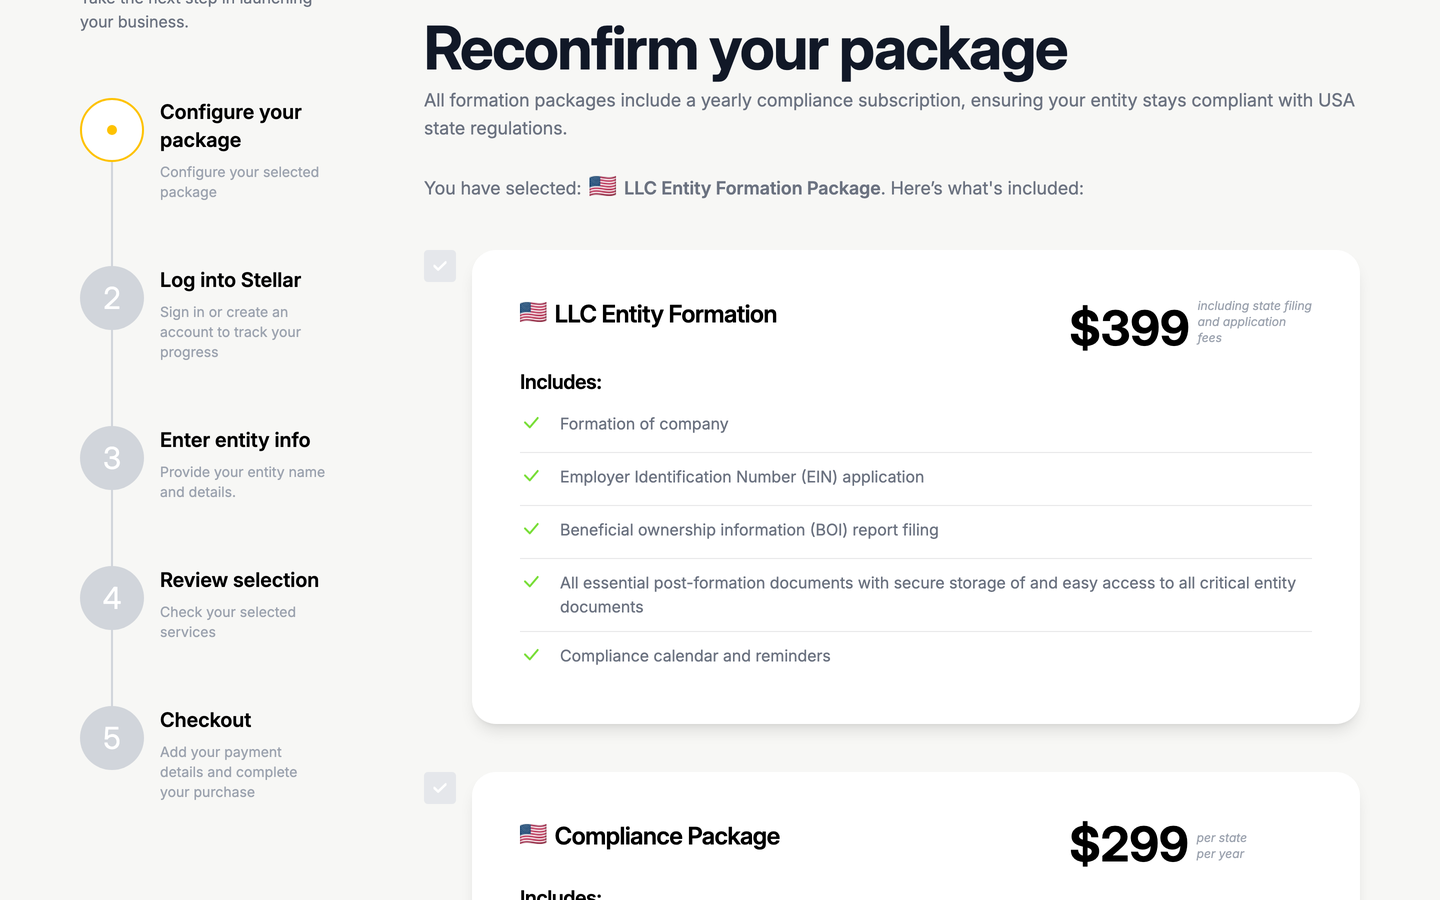Go to the Checkout step title

point(205,720)
